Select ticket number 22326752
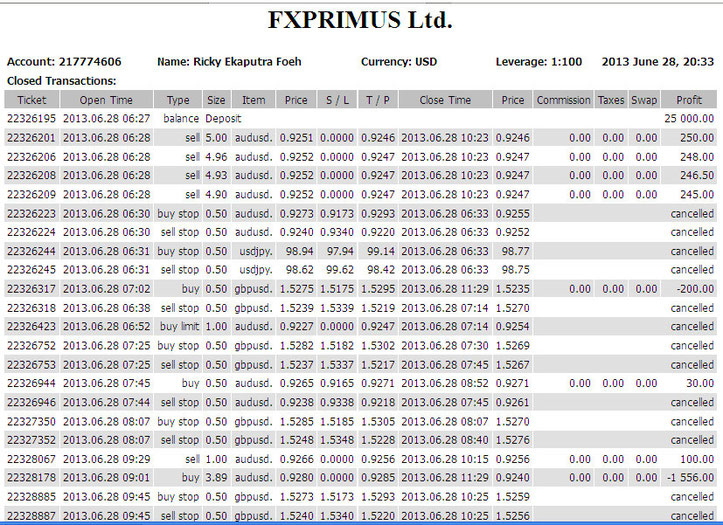Viewport: 723px width, 525px height. pyautogui.click(x=31, y=346)
